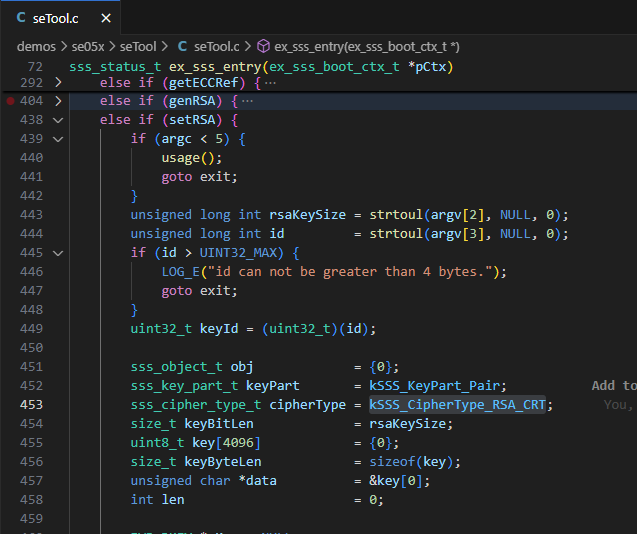Screen dimensions: 637x534
Task: Click the *data pointer declaration on line 457
Action: [x=258, y=481]
